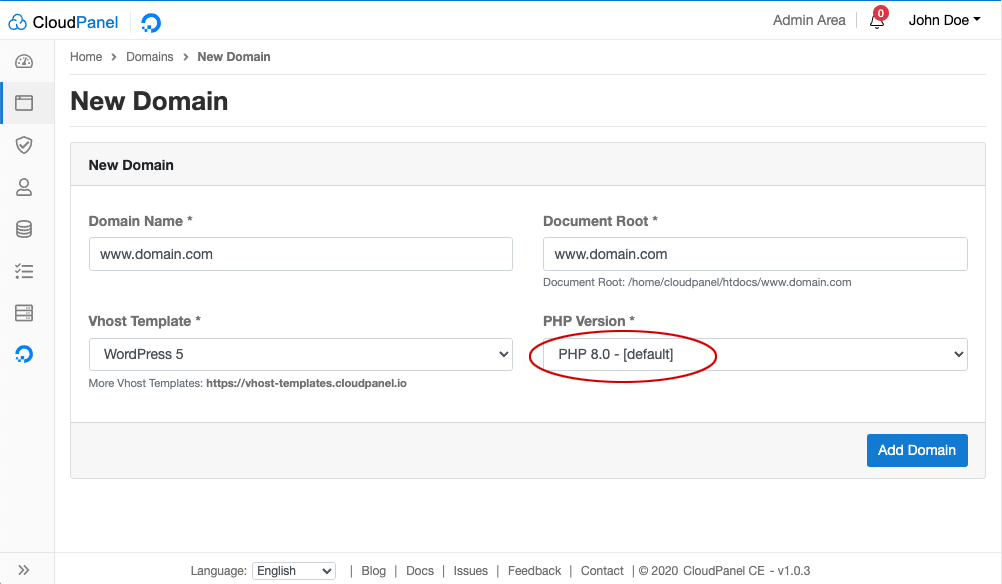The width and height of the screenshot is (1002, 584).
Task: Open the Domains window icon in sidebar
Action: coord(24,103)
